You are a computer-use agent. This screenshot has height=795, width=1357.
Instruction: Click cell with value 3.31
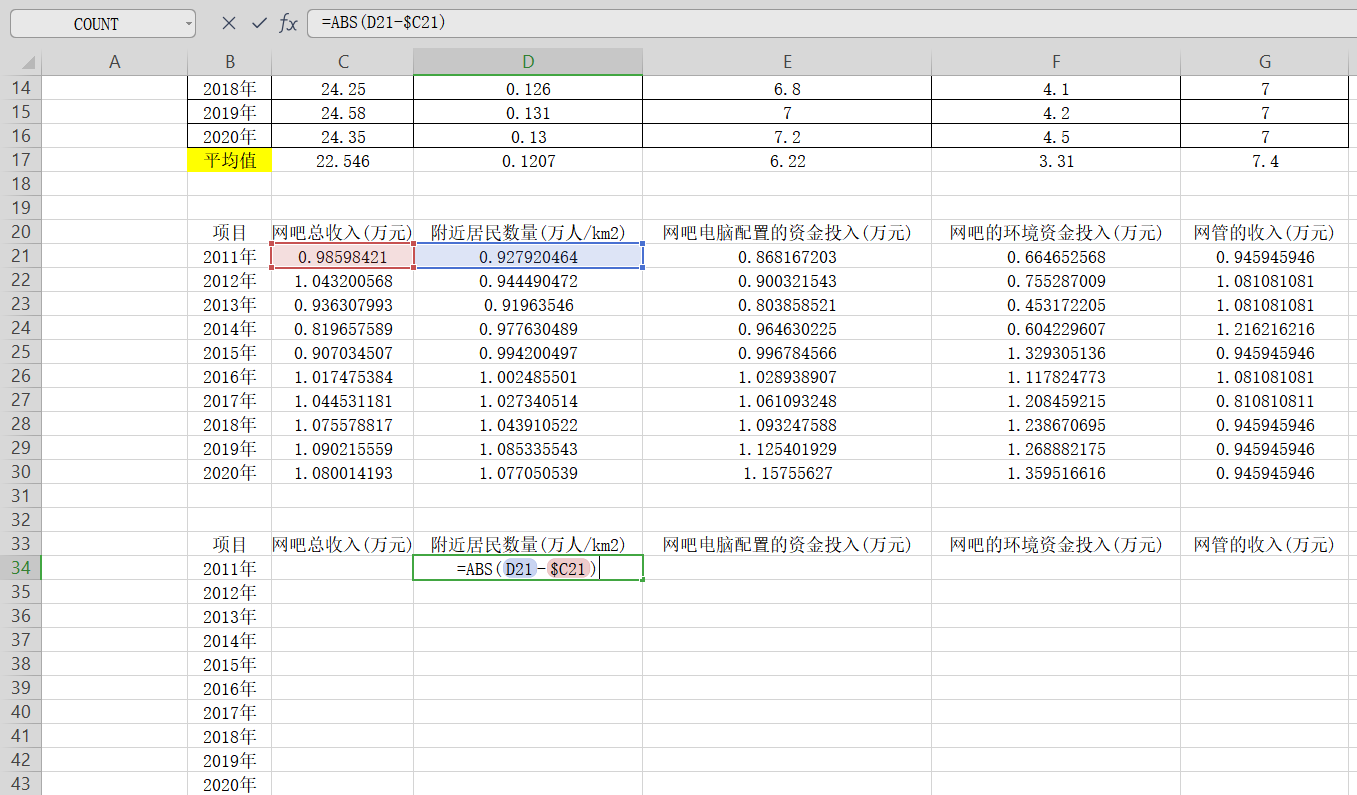[1056, 160]
